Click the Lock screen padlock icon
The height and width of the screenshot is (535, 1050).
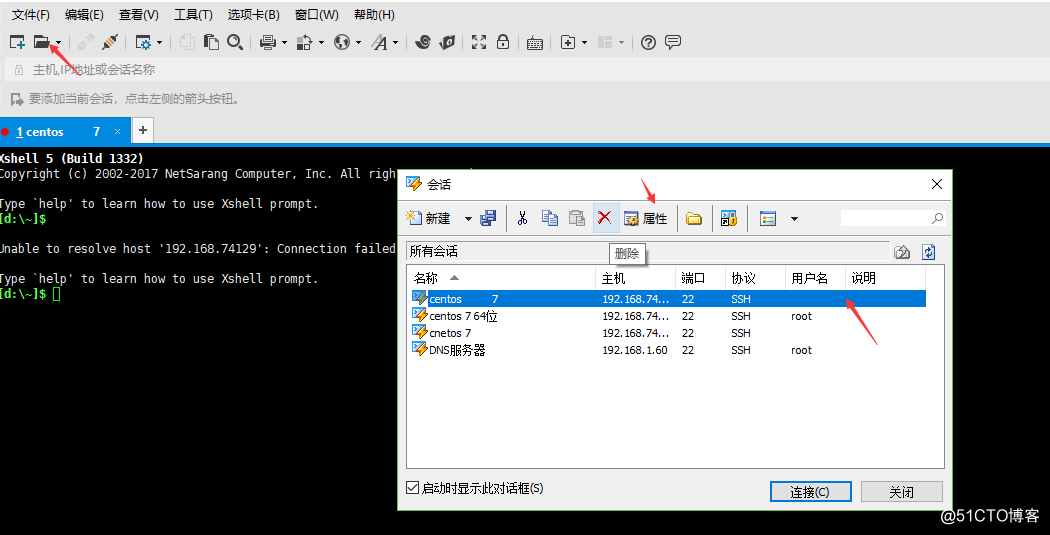click(x=503, y=42)
